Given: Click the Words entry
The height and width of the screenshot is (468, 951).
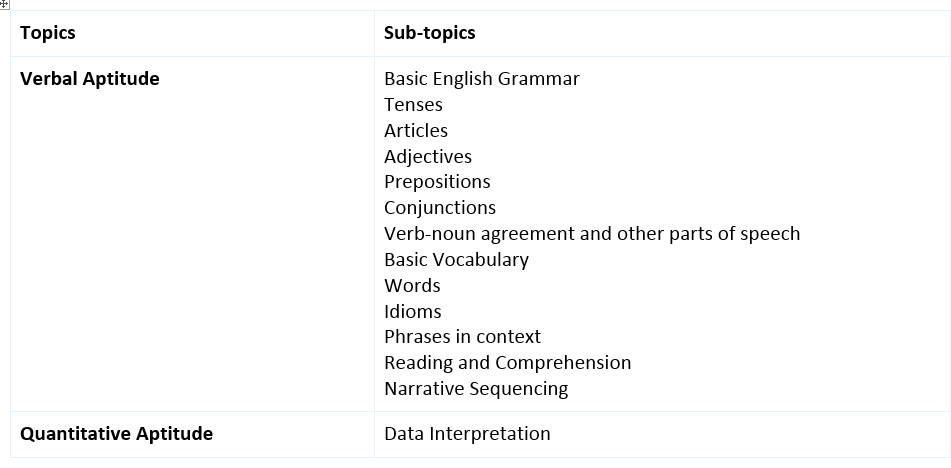Looking at the screenshot, I should (x=412, y=286).
